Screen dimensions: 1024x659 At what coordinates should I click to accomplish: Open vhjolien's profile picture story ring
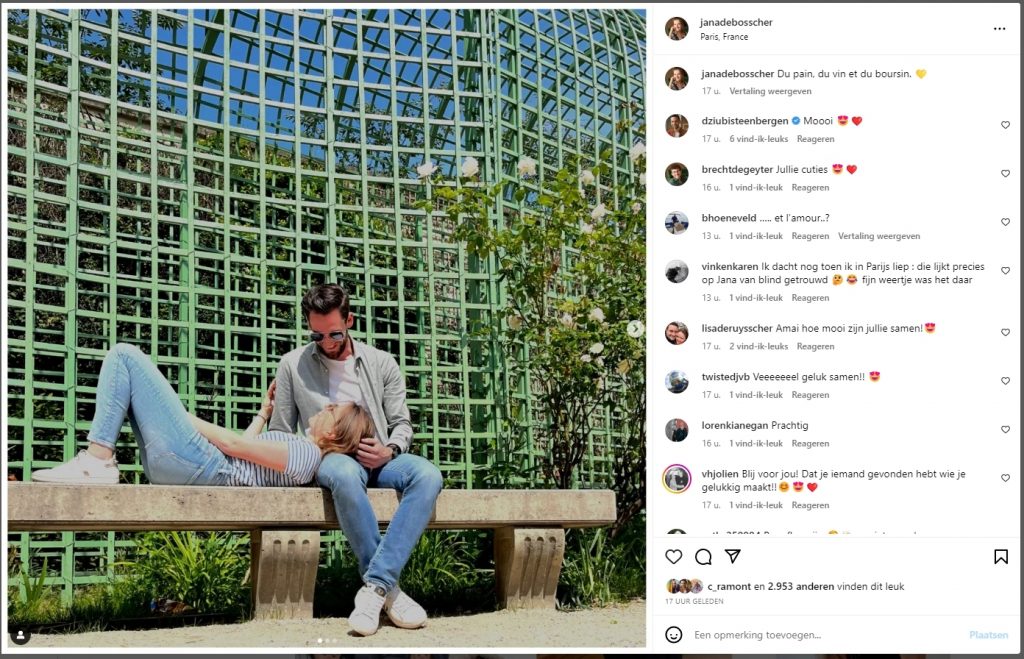point(677,479)
